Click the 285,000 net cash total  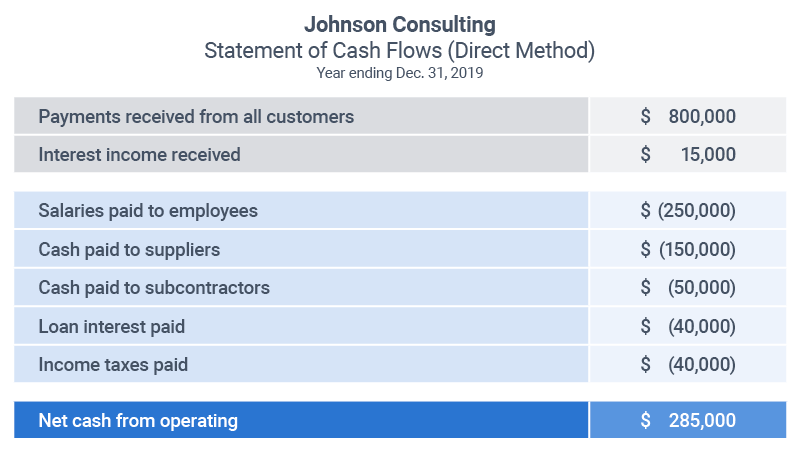tap(702, 421)
